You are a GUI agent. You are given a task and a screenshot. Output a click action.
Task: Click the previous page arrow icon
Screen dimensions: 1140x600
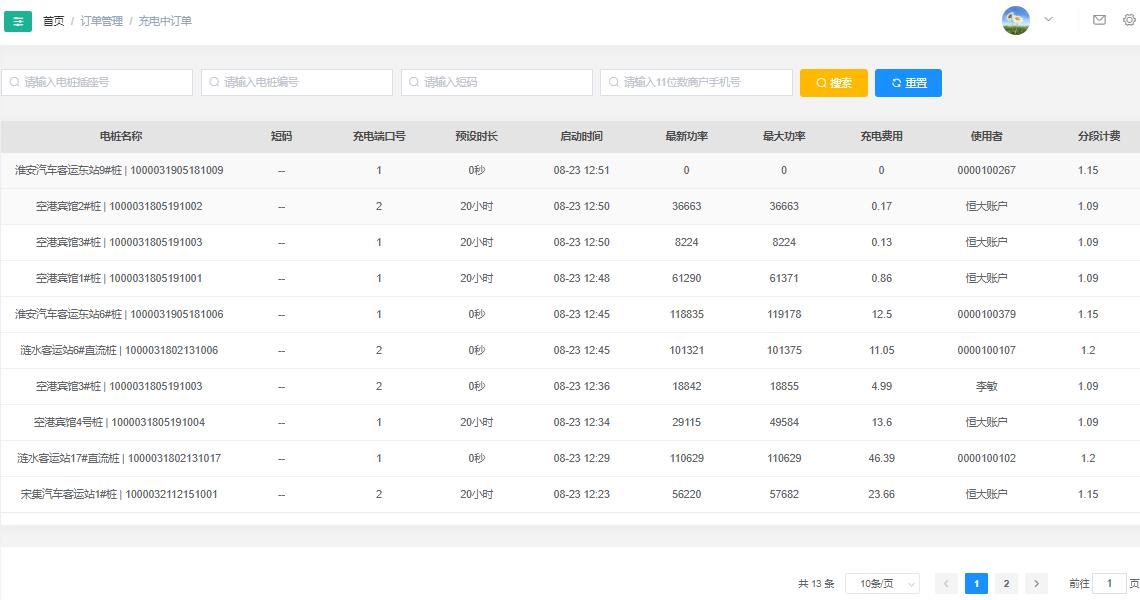click(x=946, y=583)
